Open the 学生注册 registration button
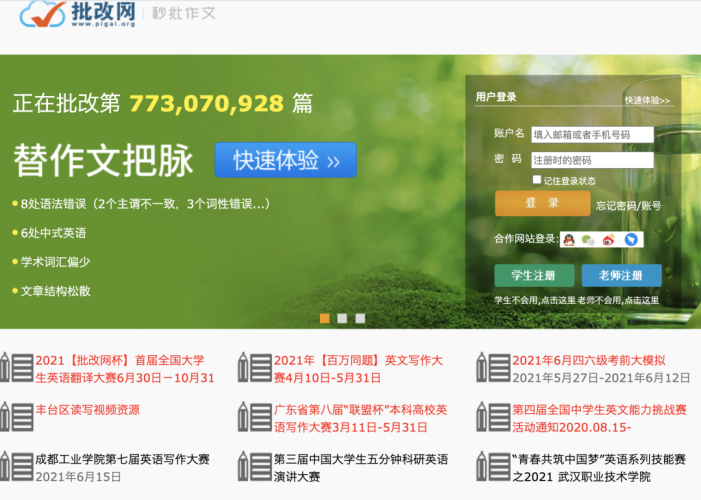The height and width of the screenshot is (500, 701). point(534,275)
